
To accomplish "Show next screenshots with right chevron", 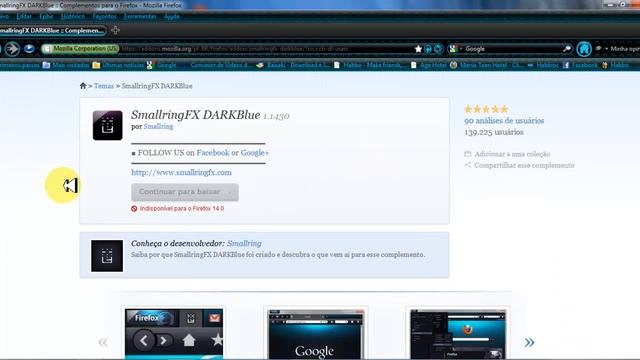I will click(x=529, y=342).
